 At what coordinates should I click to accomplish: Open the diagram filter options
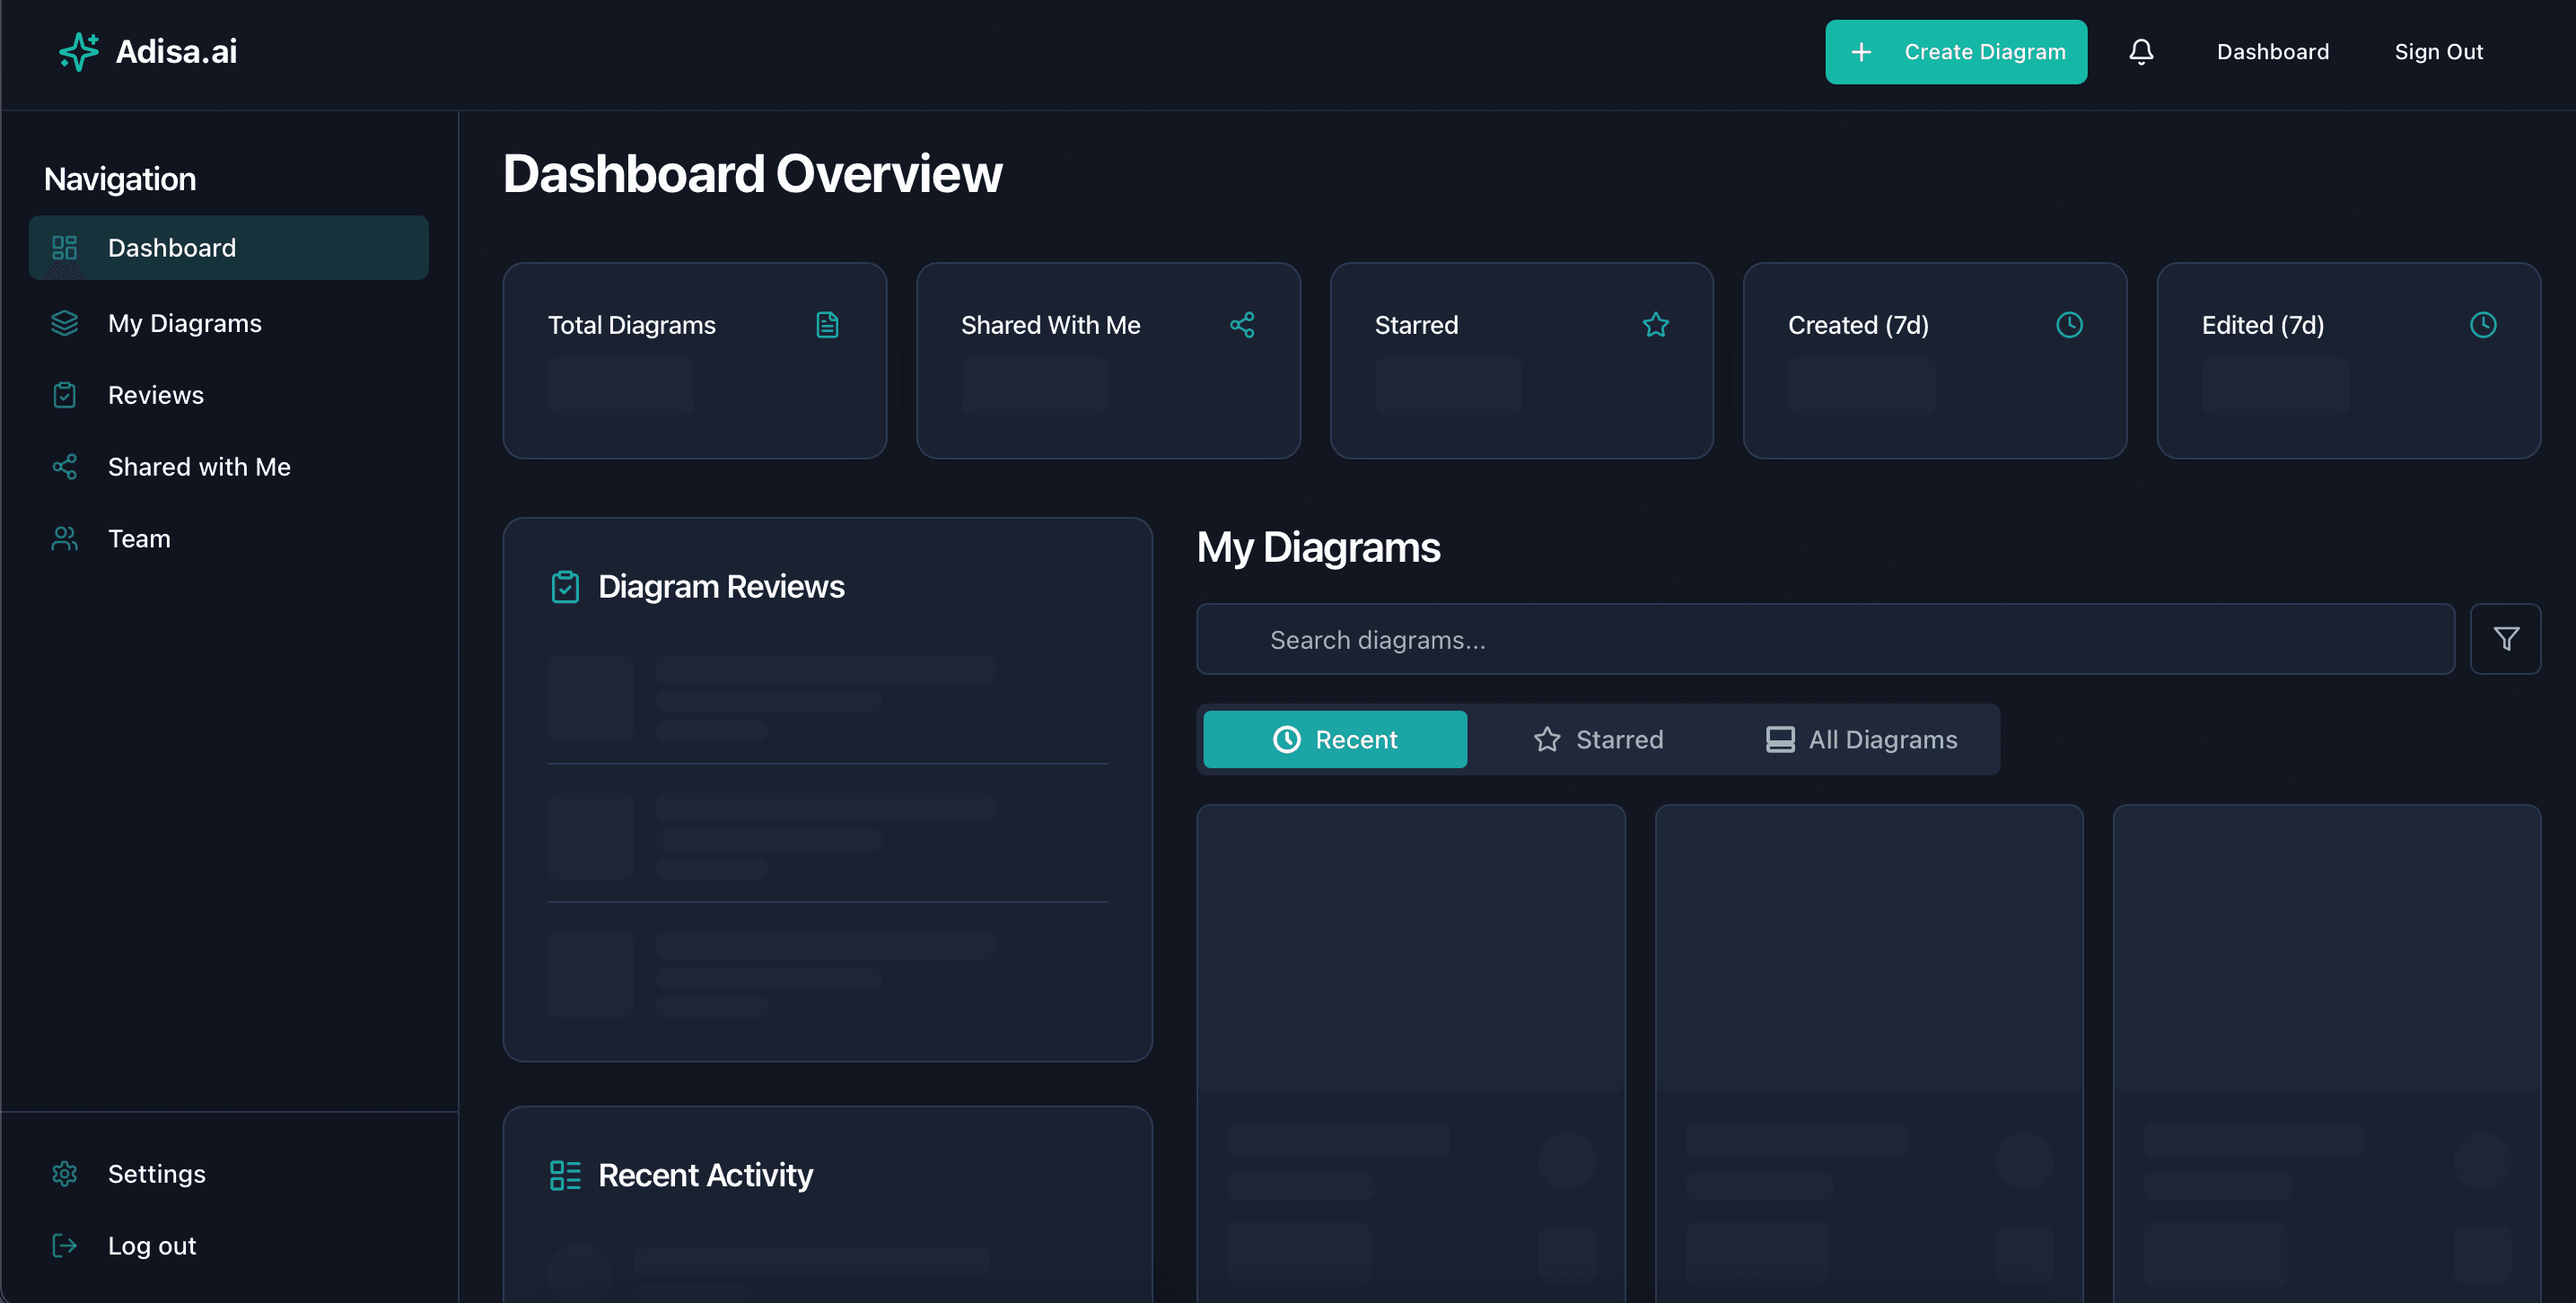click(x=2506, y=638)
